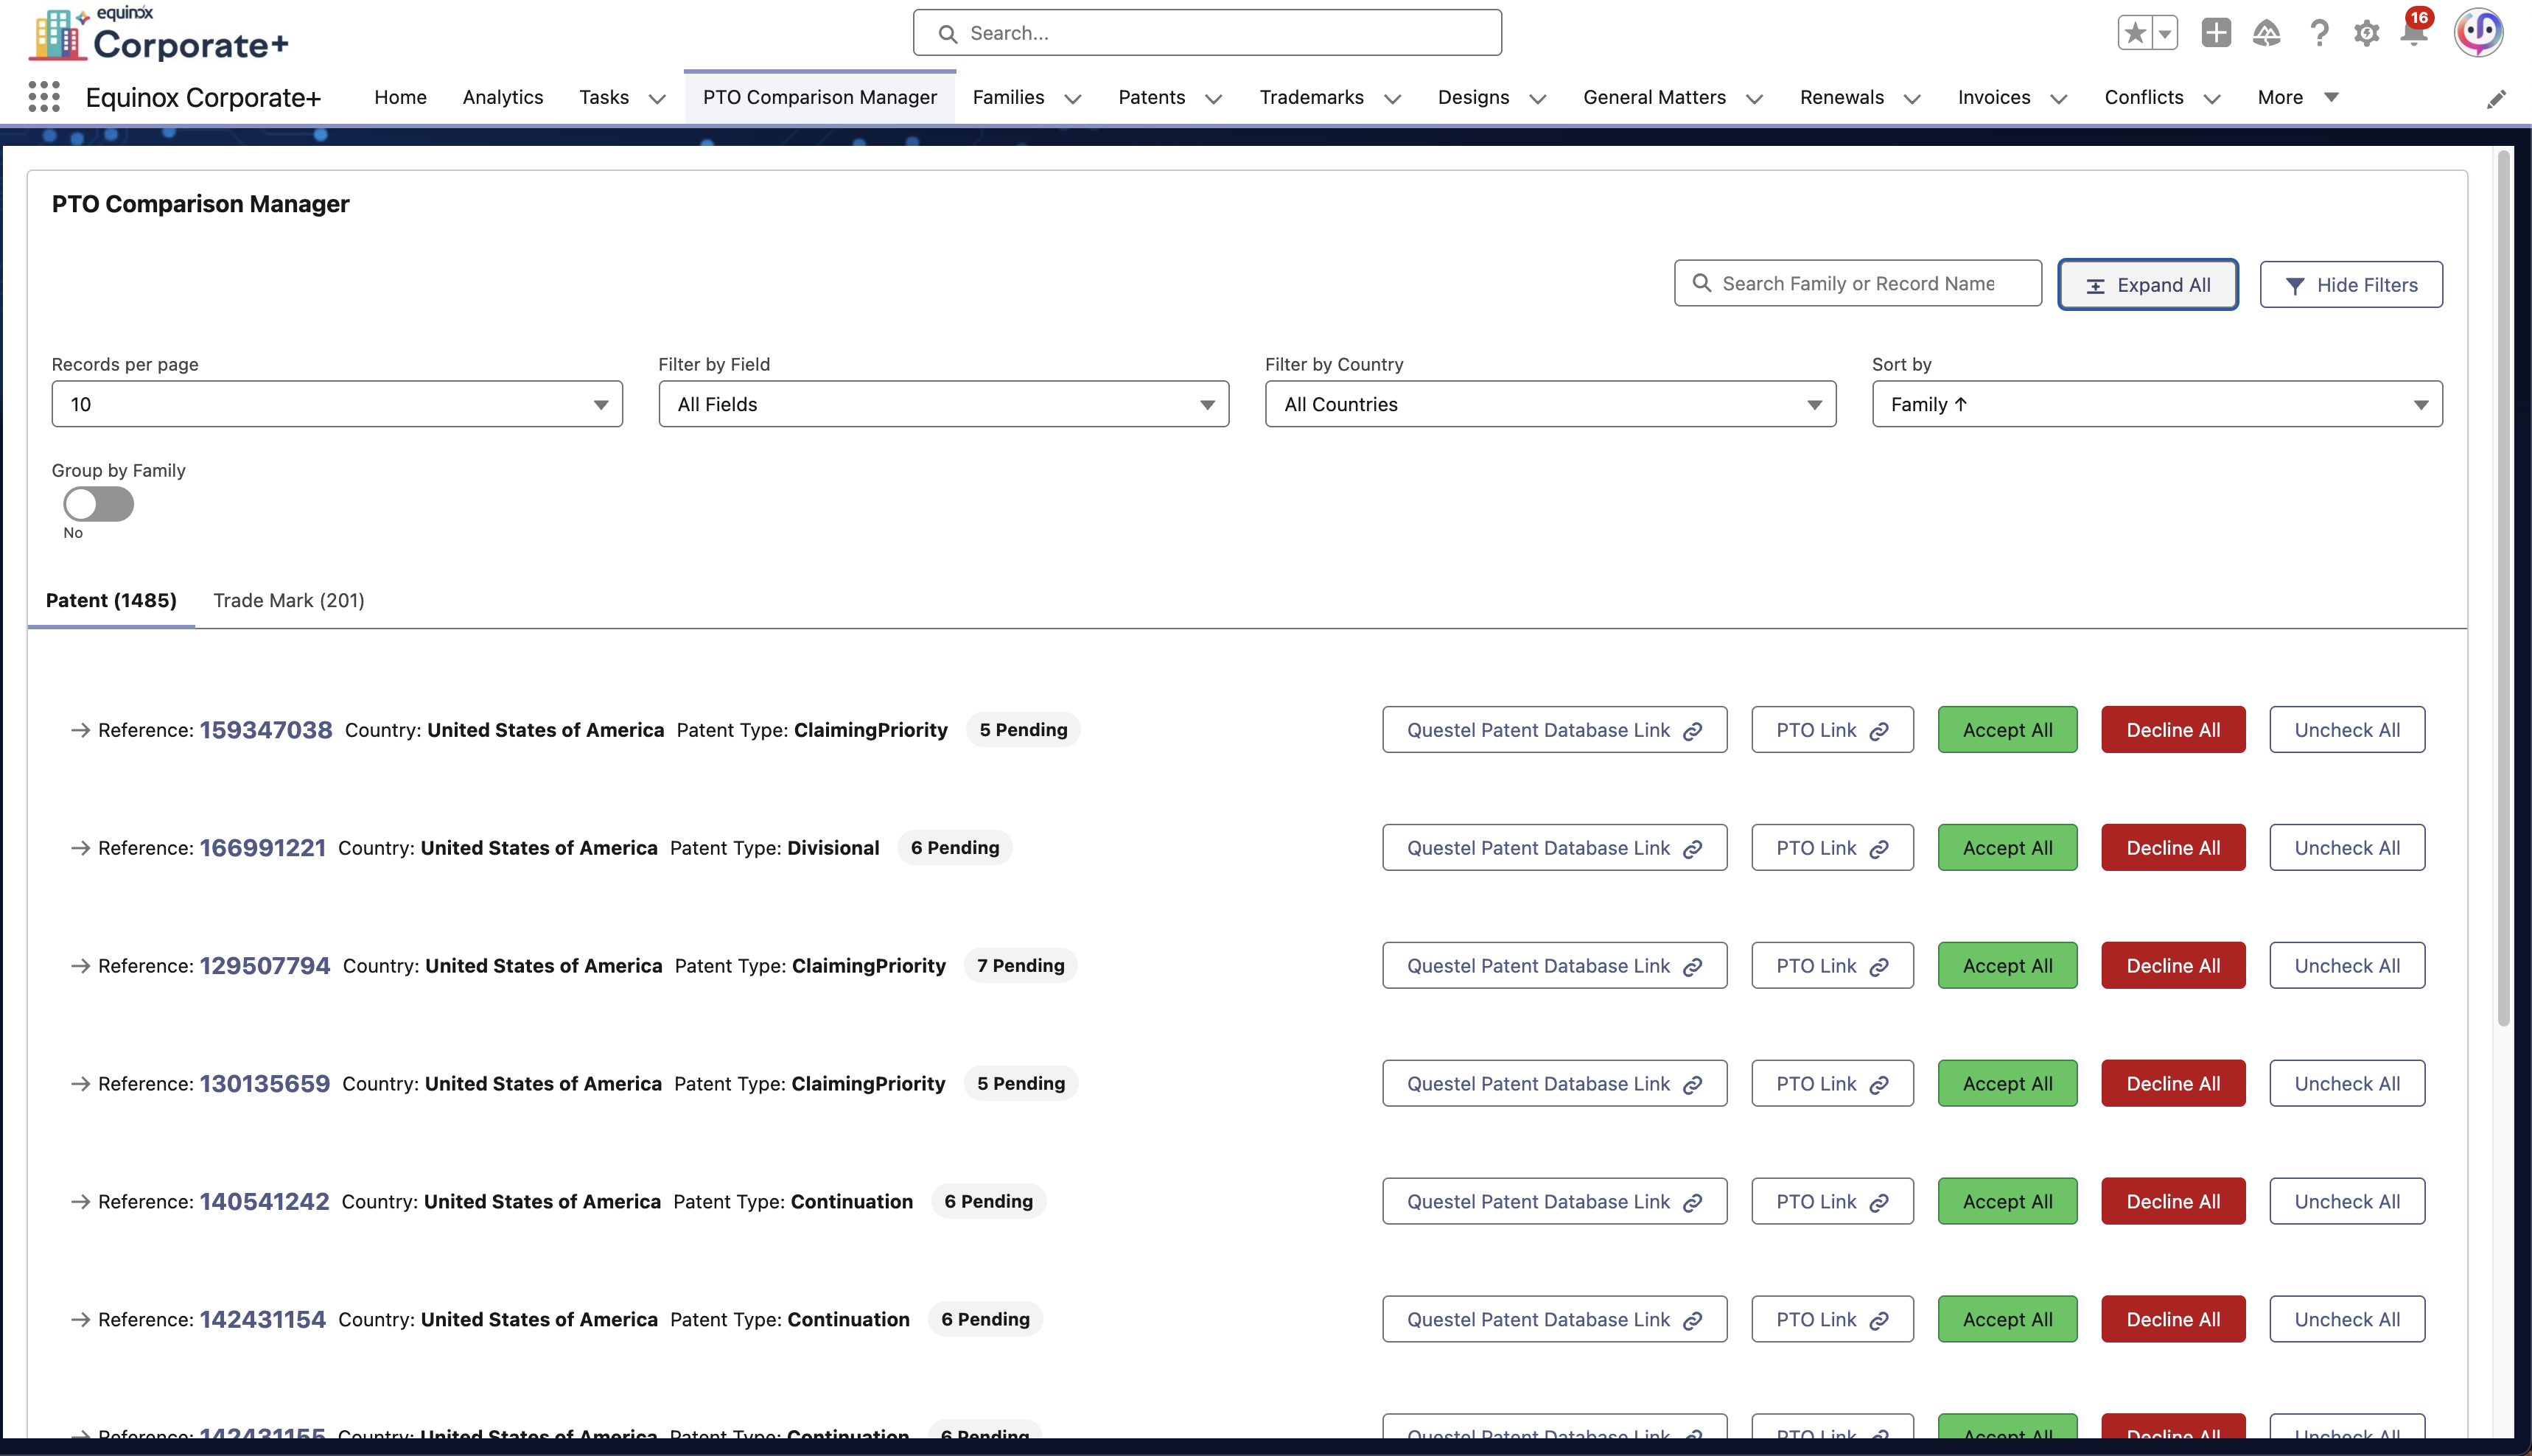Open the Analytics navigation tab
The width and height of the screenshot is (2532, 1456).
(x=502, y=97)
